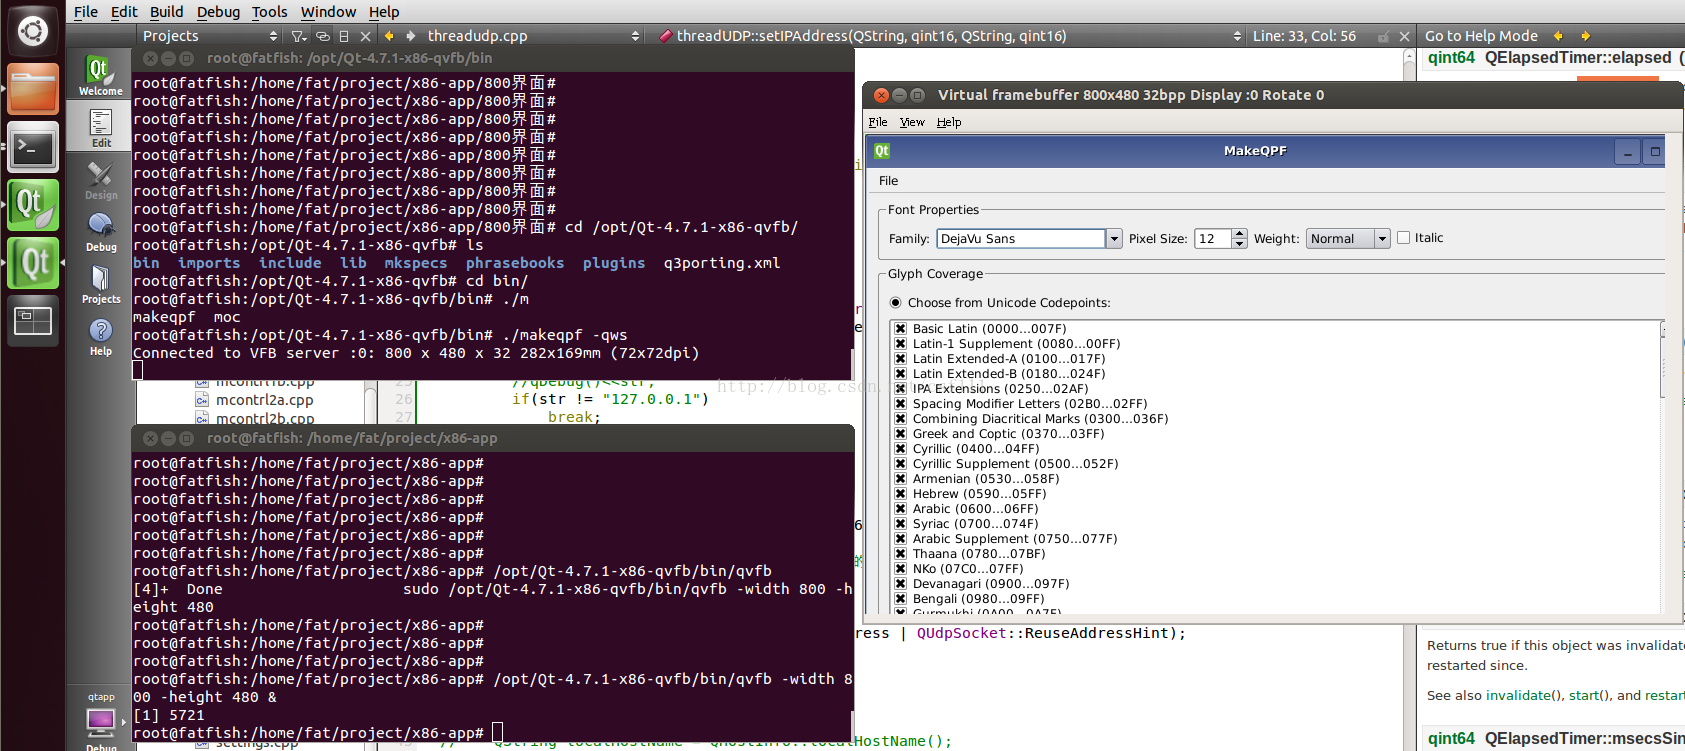Go back in editor navigation history
1685x751 pixels.
pos(389,36)
